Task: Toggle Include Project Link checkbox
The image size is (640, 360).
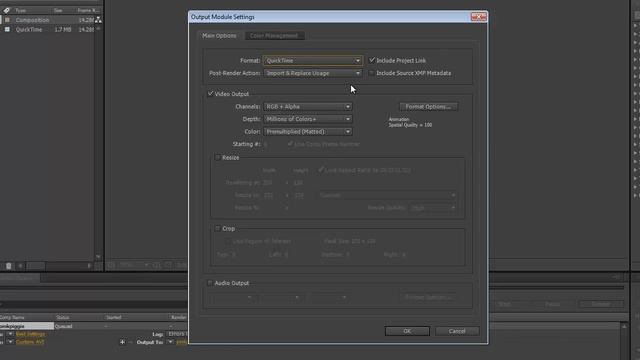Action: coord(372,60)
